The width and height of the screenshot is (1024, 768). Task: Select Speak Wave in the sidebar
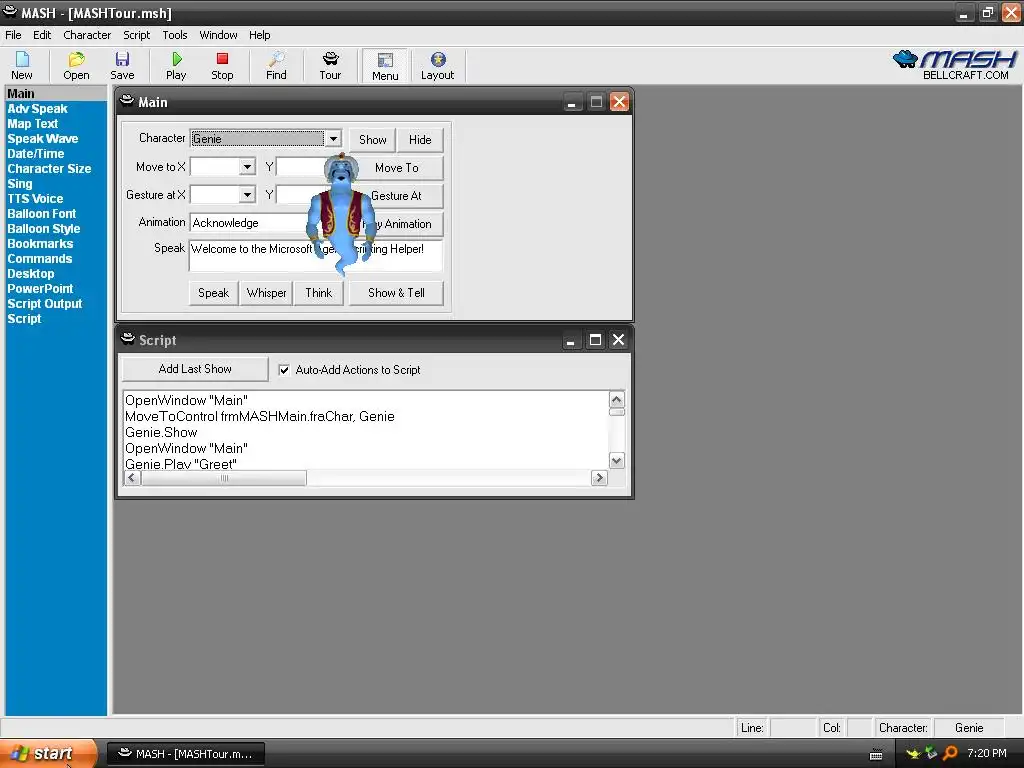[42, 138]
